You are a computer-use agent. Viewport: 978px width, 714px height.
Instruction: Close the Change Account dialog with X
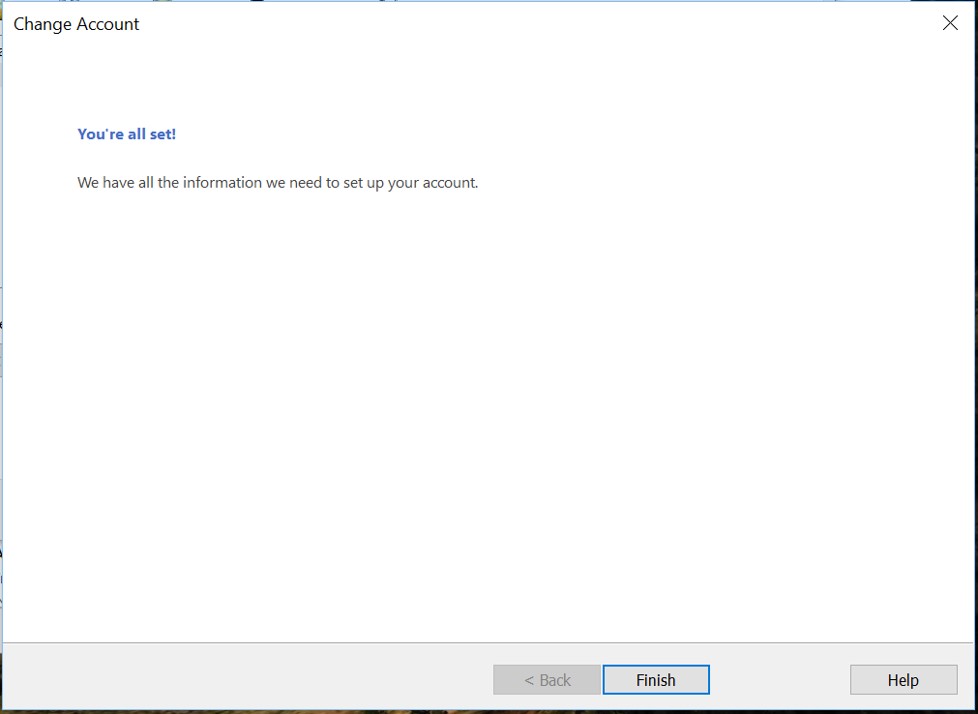pyautogui.click(x=950, y=23)
